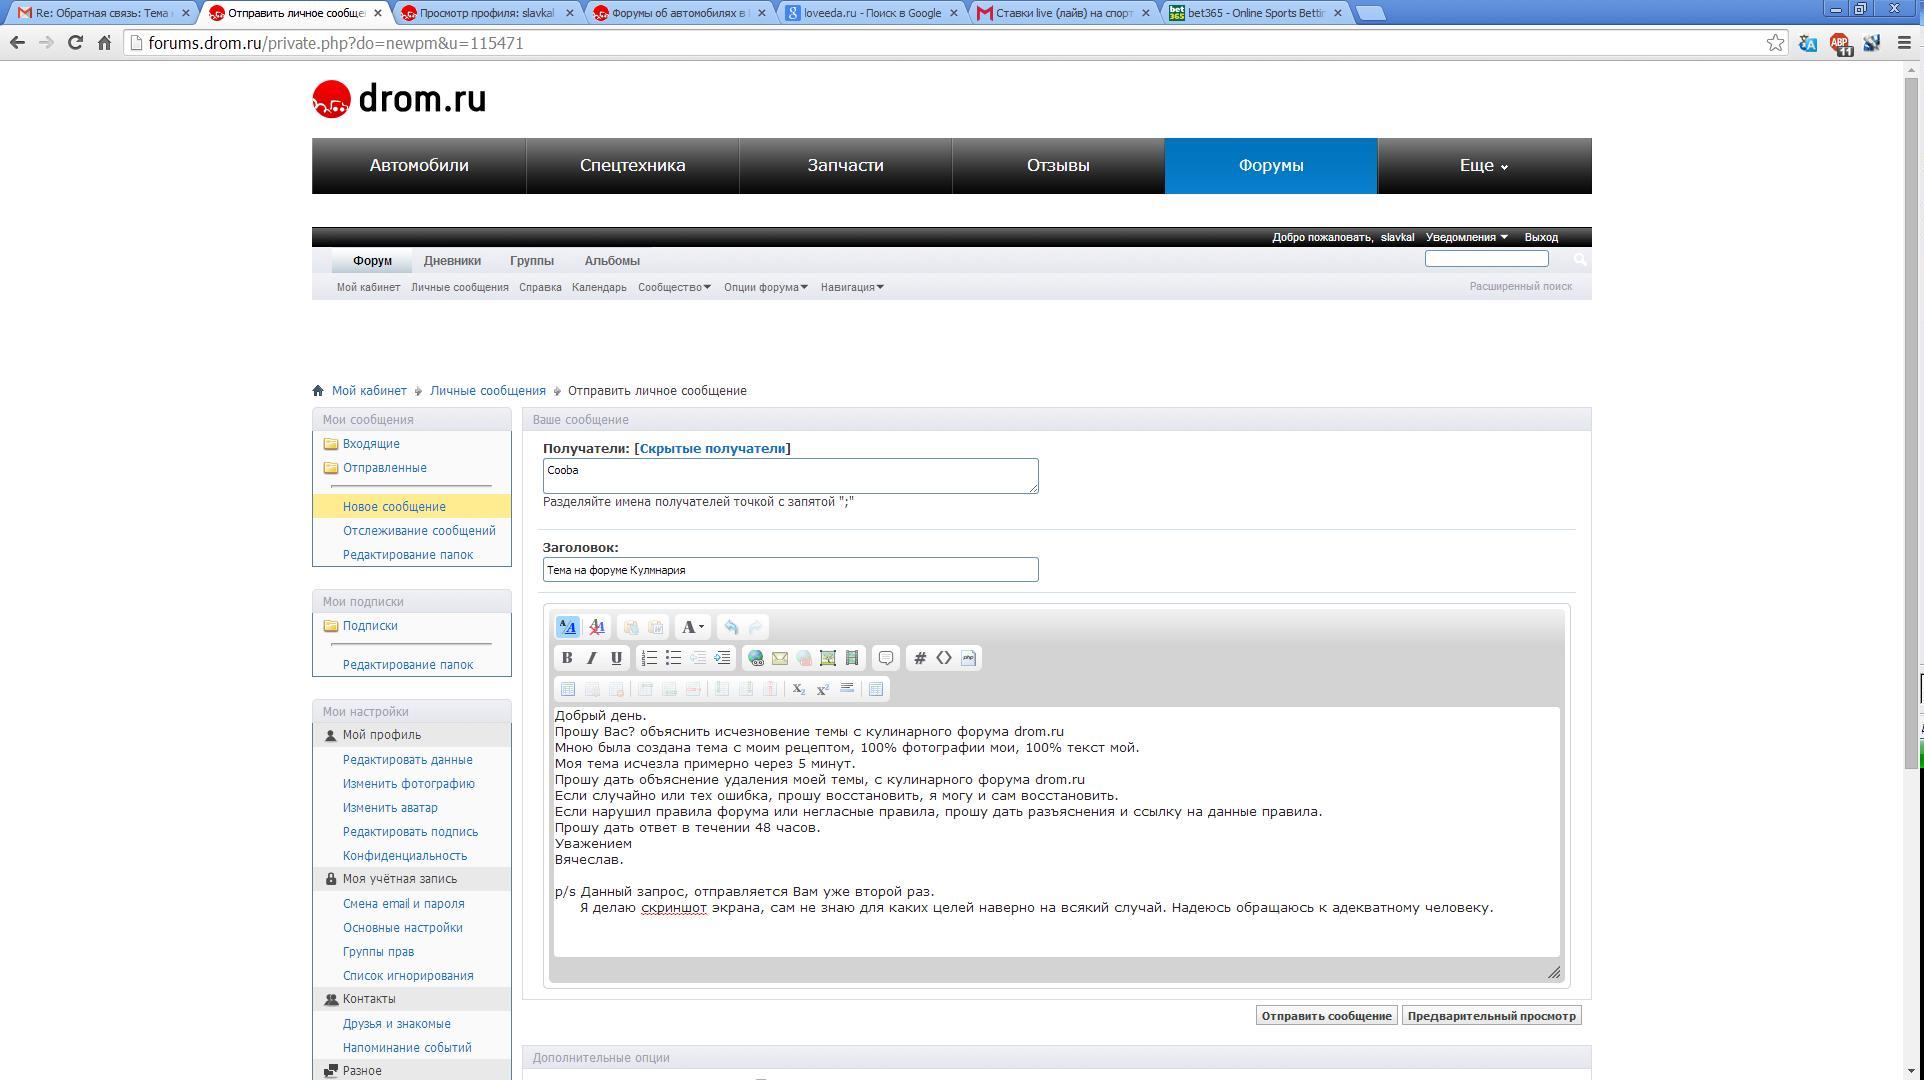Click the insert email envelope icon
This screenshot has width=1924, height=1080.
pyautogui.click(x=780, y=658)
